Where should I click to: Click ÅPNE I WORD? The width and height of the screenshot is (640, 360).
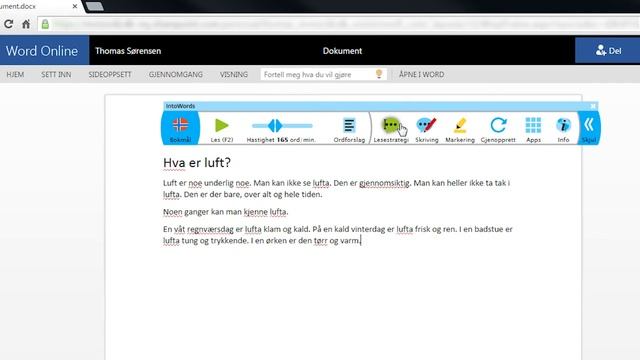click(421, 75)
